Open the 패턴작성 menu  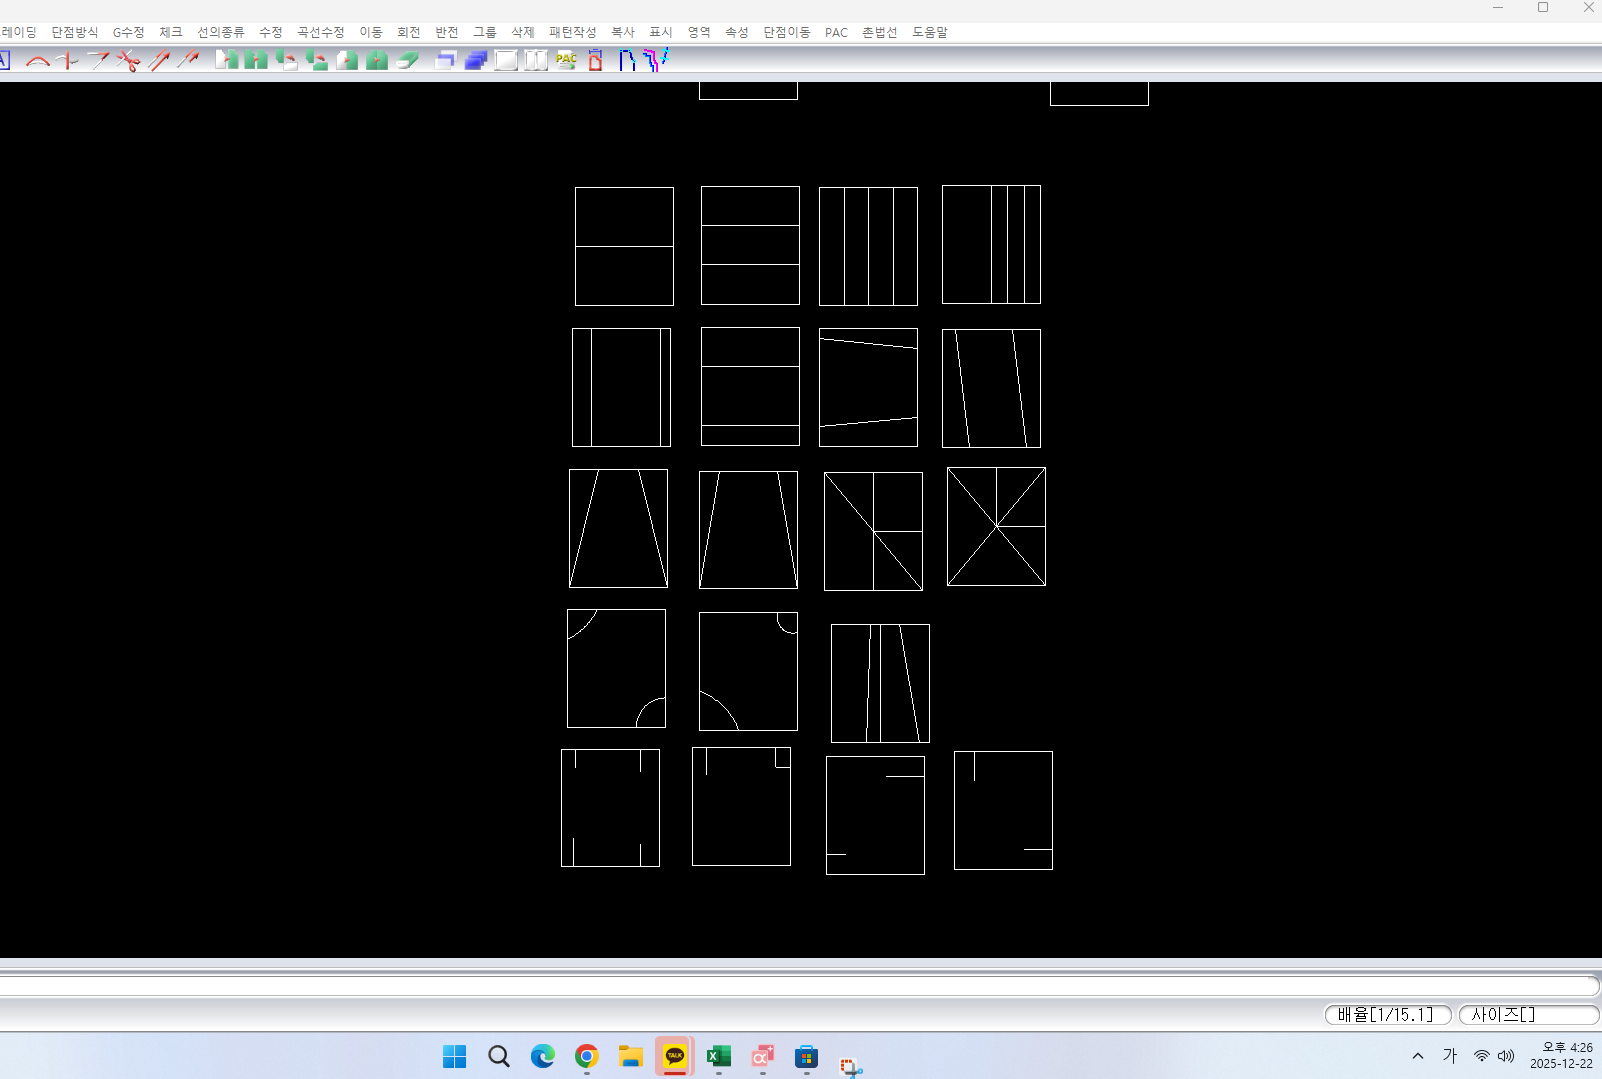click(x=572, y=32)
